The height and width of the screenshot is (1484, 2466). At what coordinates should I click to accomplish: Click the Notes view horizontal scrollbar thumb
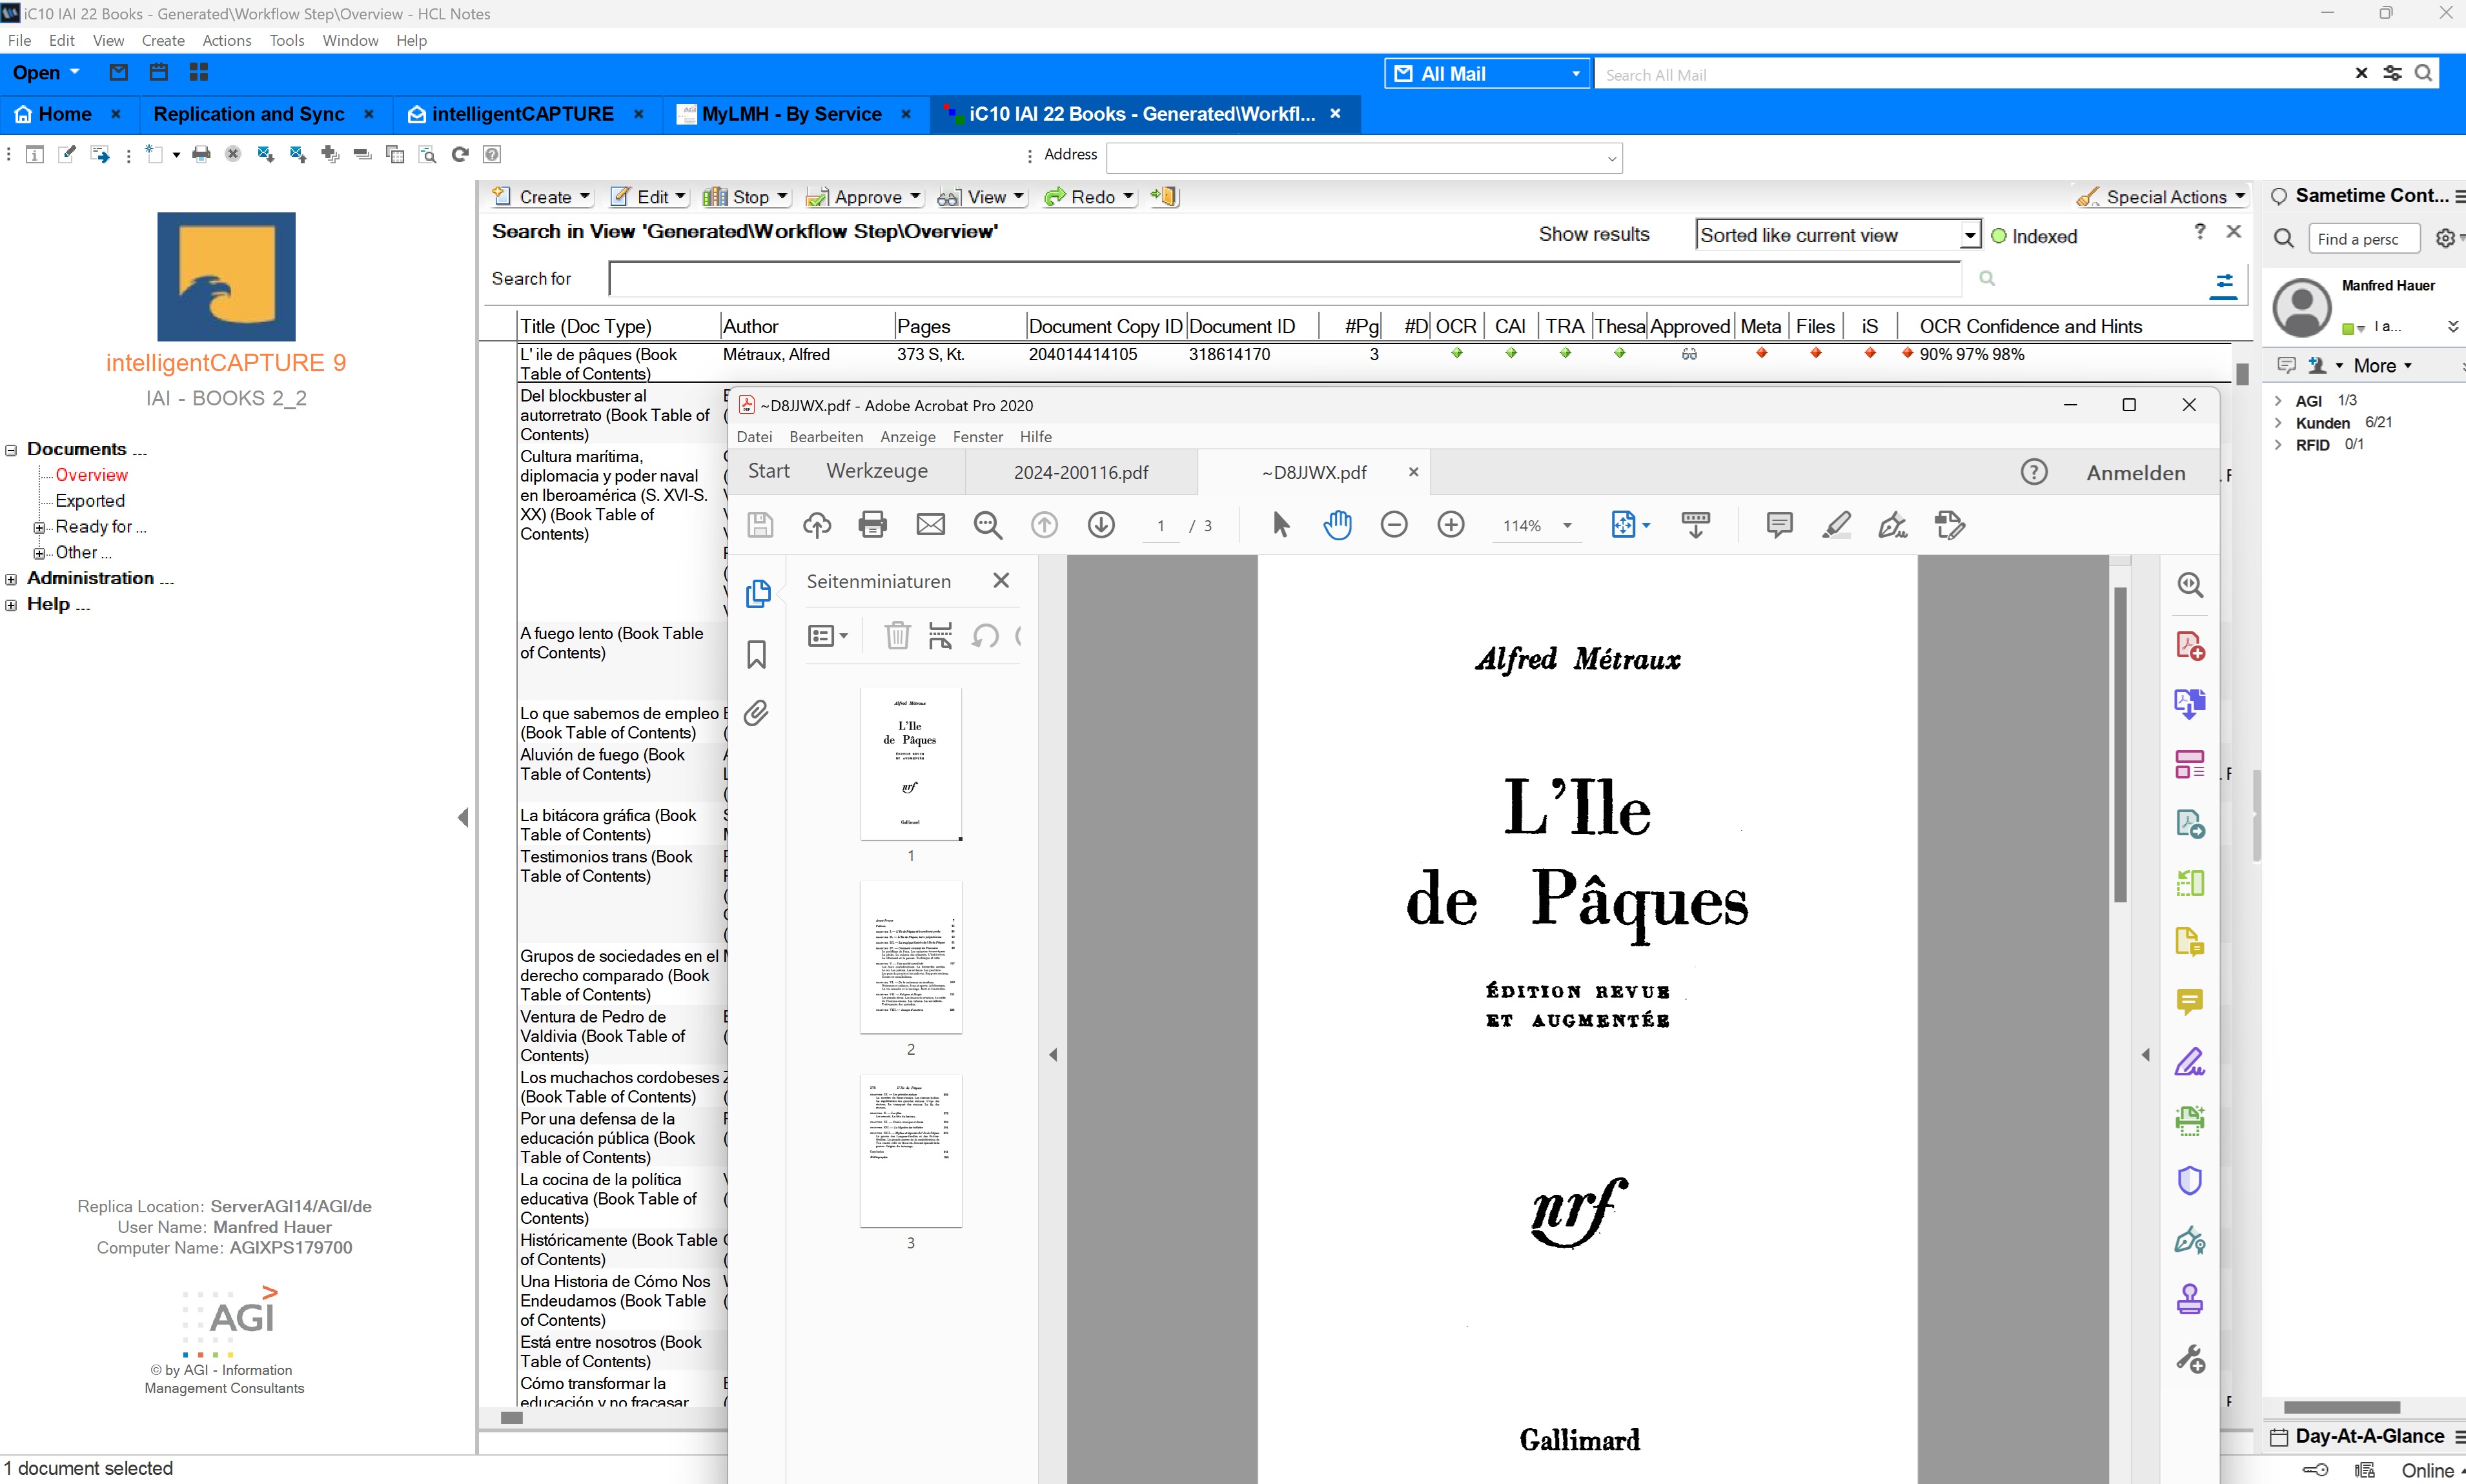(512, 1417)
